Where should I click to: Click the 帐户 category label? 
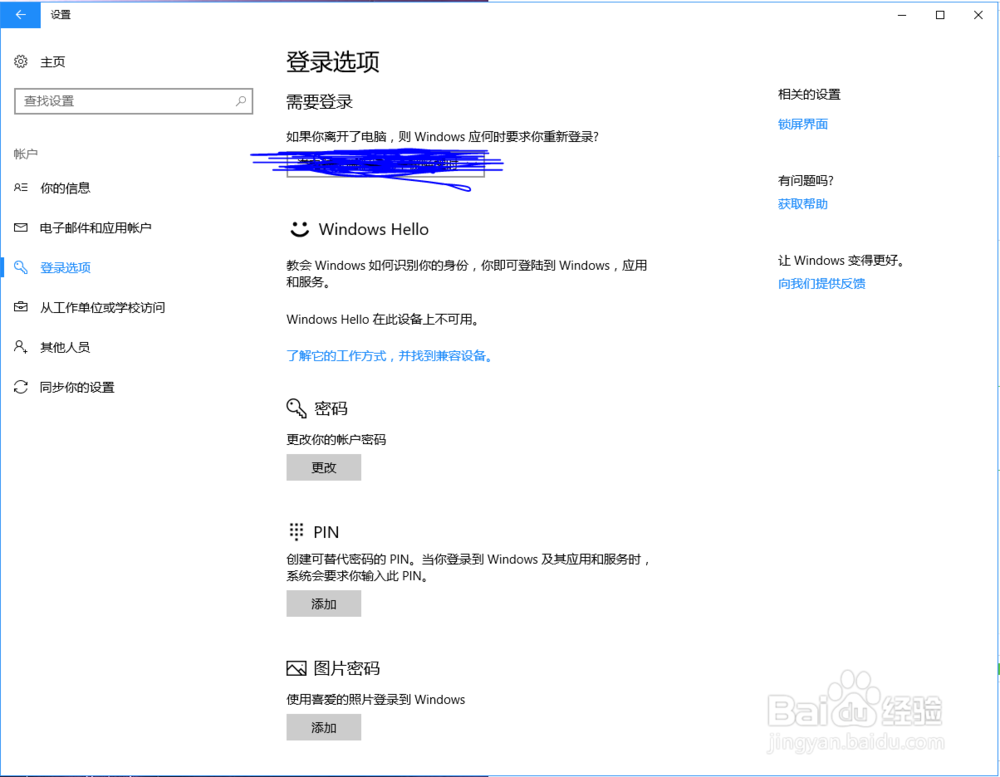pyautogui.click(x=26, y=154)
